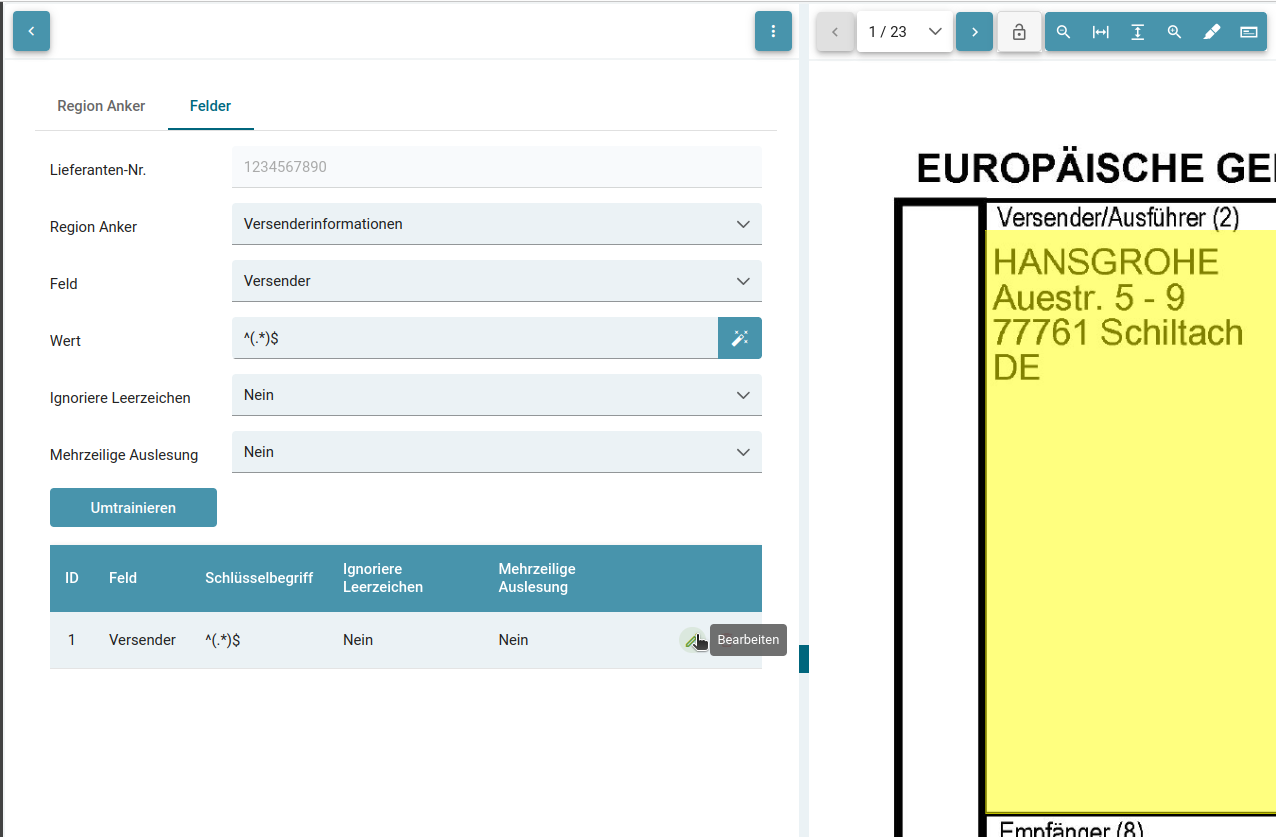The height and width of the screenshot is (837, 1276).
Task: Go to the next document page
Action: [974, 32]
